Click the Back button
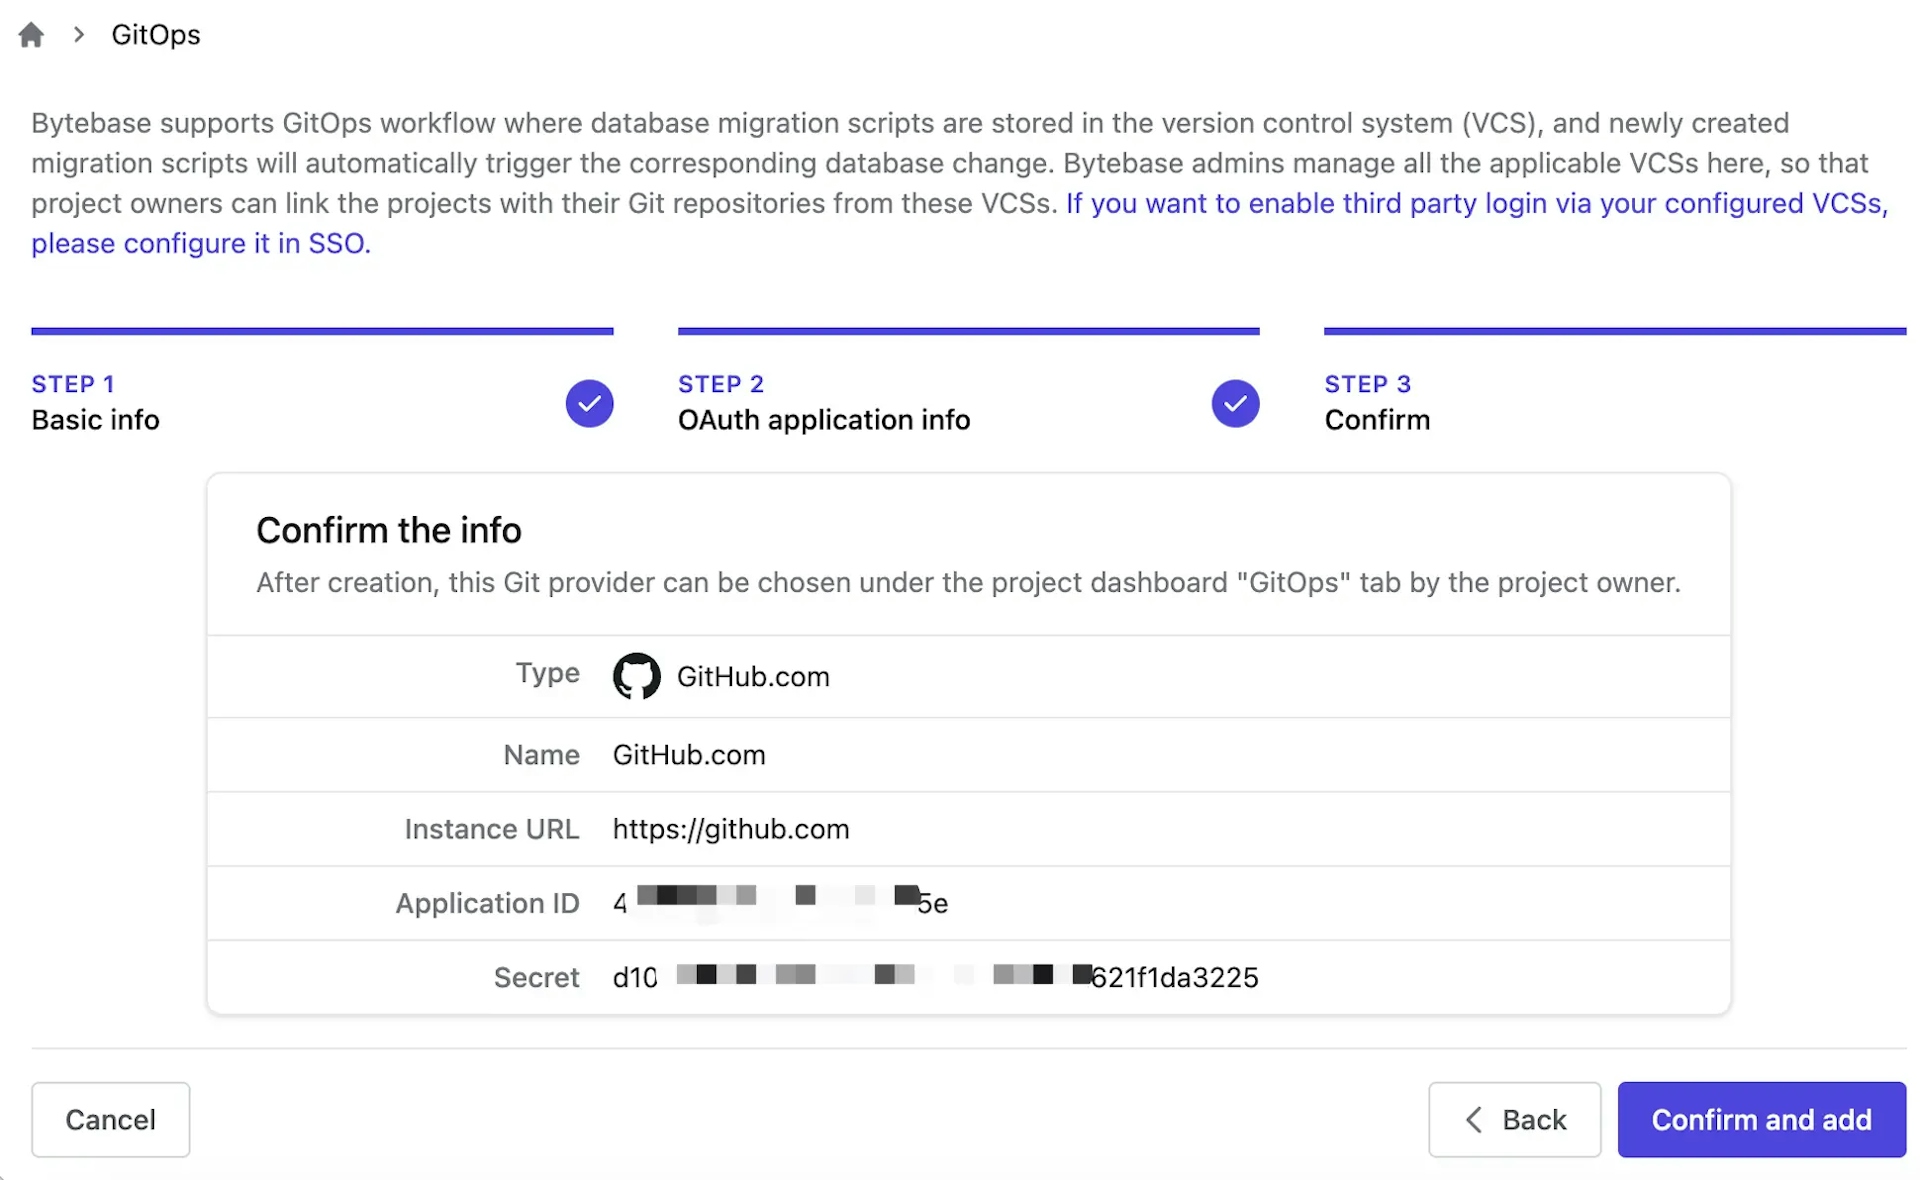The image size is (1920, 1180). 1514,1120
